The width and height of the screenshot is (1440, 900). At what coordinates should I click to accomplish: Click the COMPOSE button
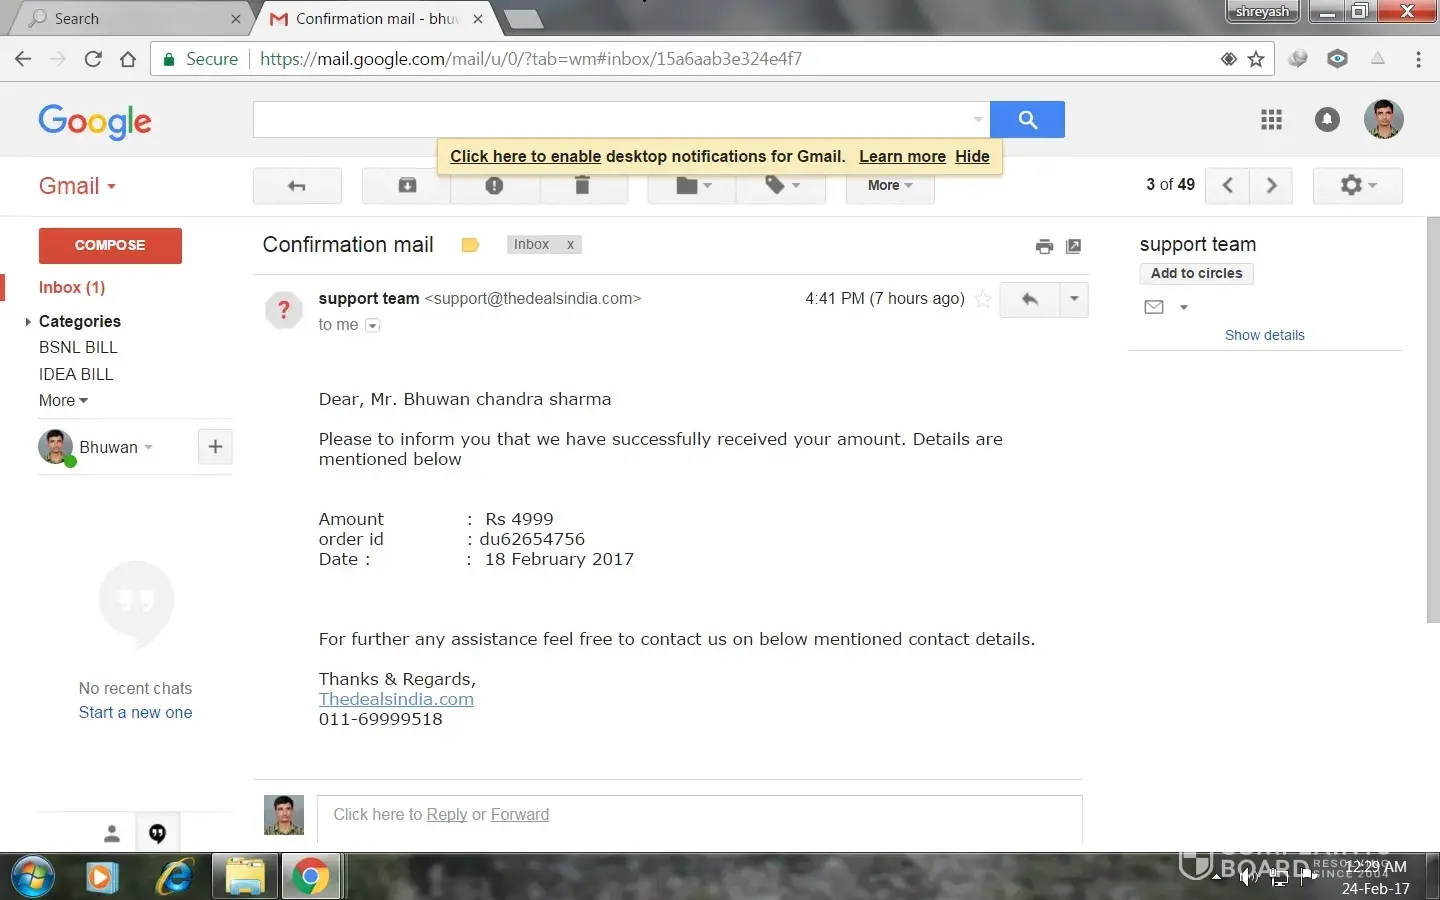110,246
